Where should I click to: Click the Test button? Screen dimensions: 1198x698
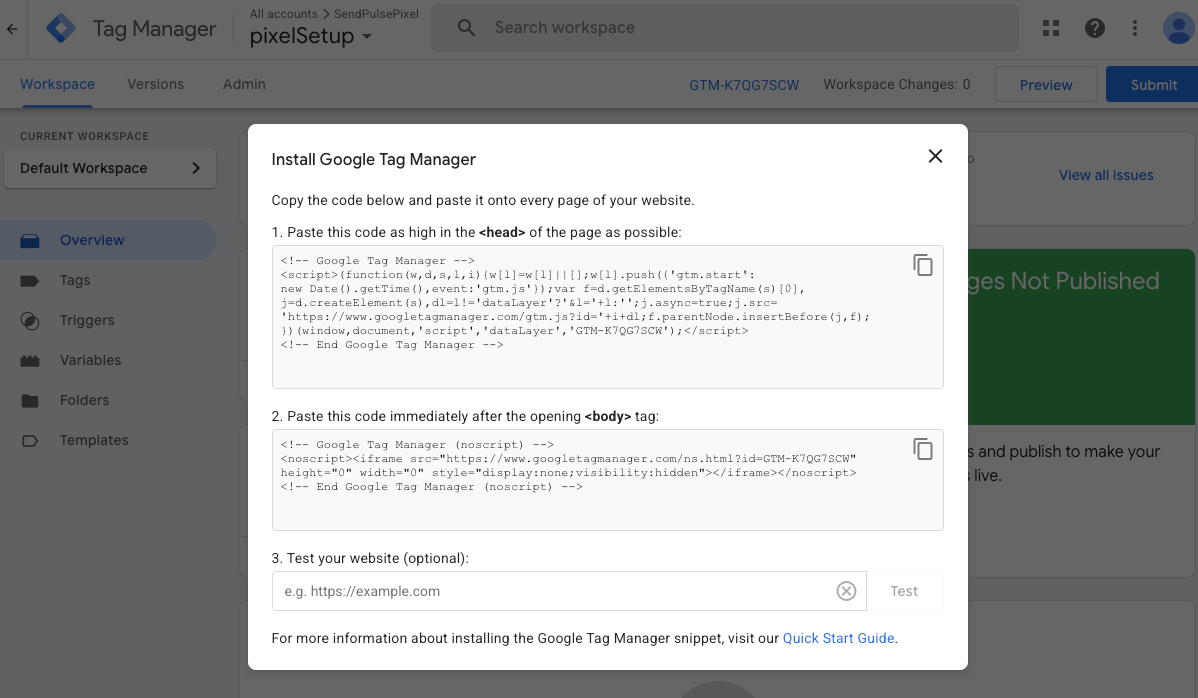pyautogui.click(x=904, y=591)
